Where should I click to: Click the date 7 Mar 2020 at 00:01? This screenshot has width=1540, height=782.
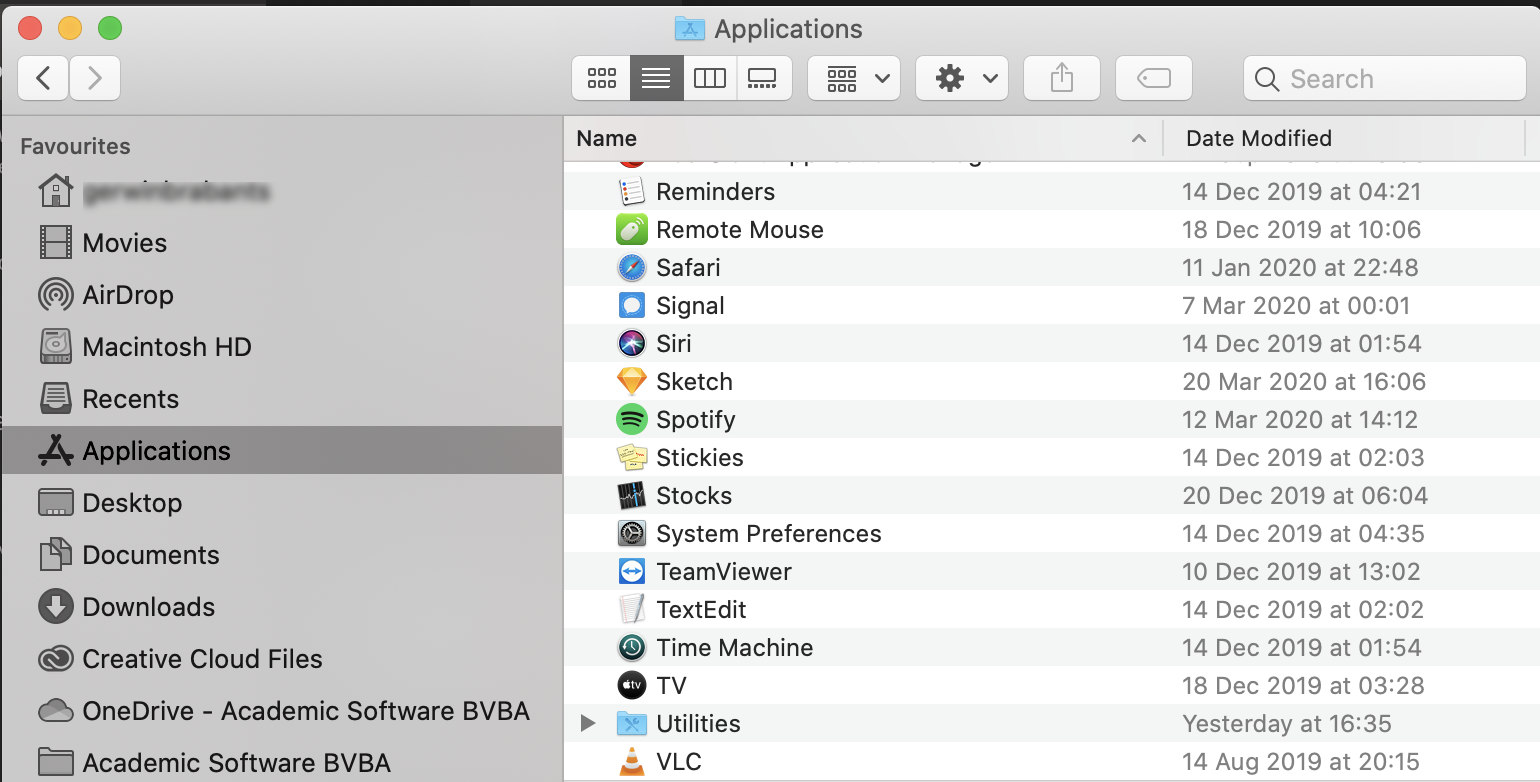1296,305
